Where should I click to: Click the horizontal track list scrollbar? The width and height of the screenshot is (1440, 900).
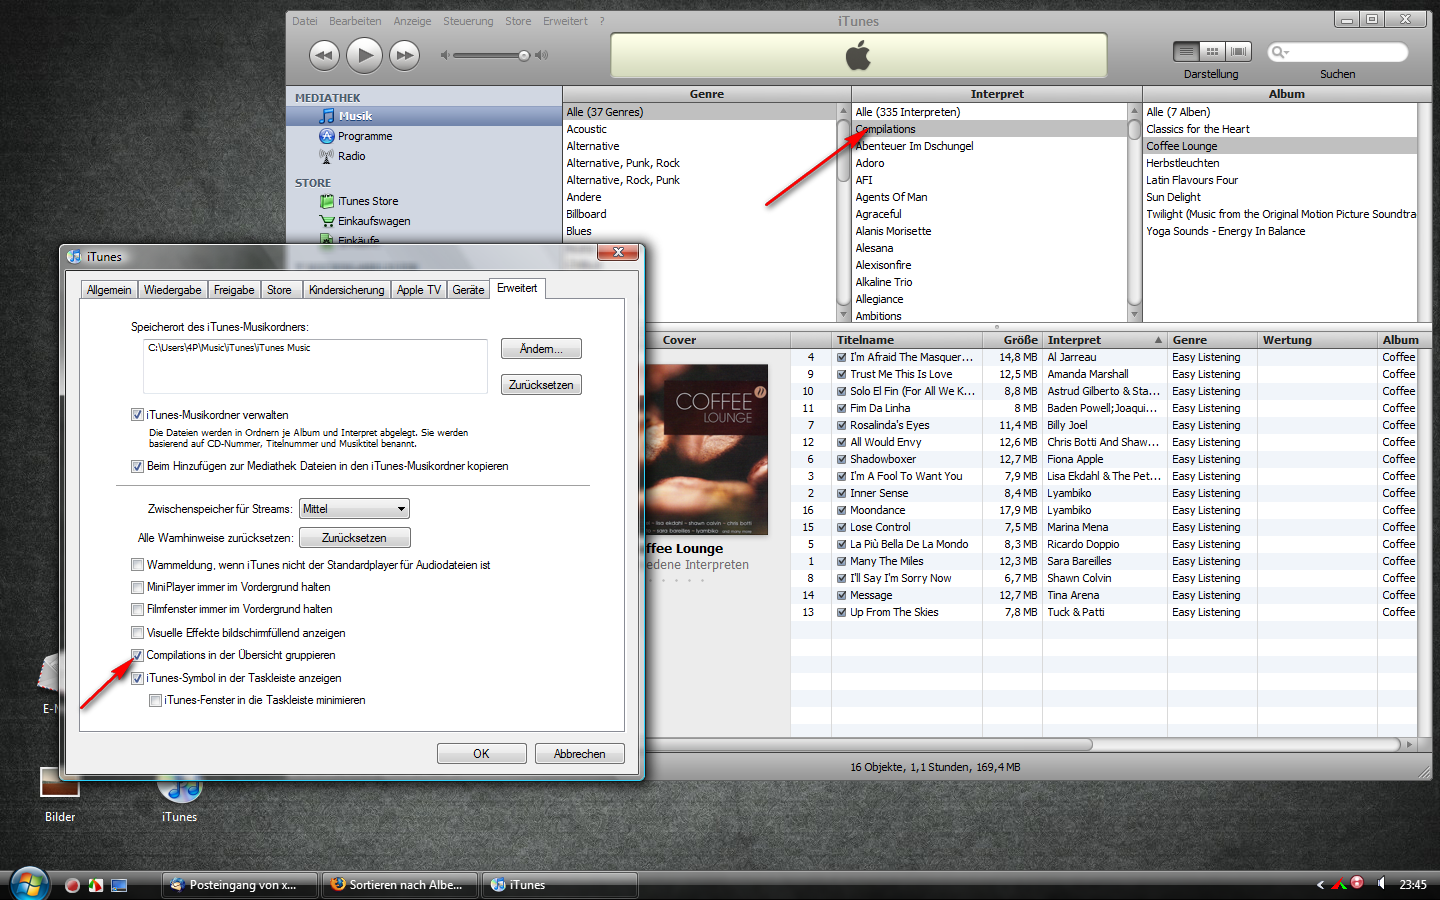[x=868, y=744]
